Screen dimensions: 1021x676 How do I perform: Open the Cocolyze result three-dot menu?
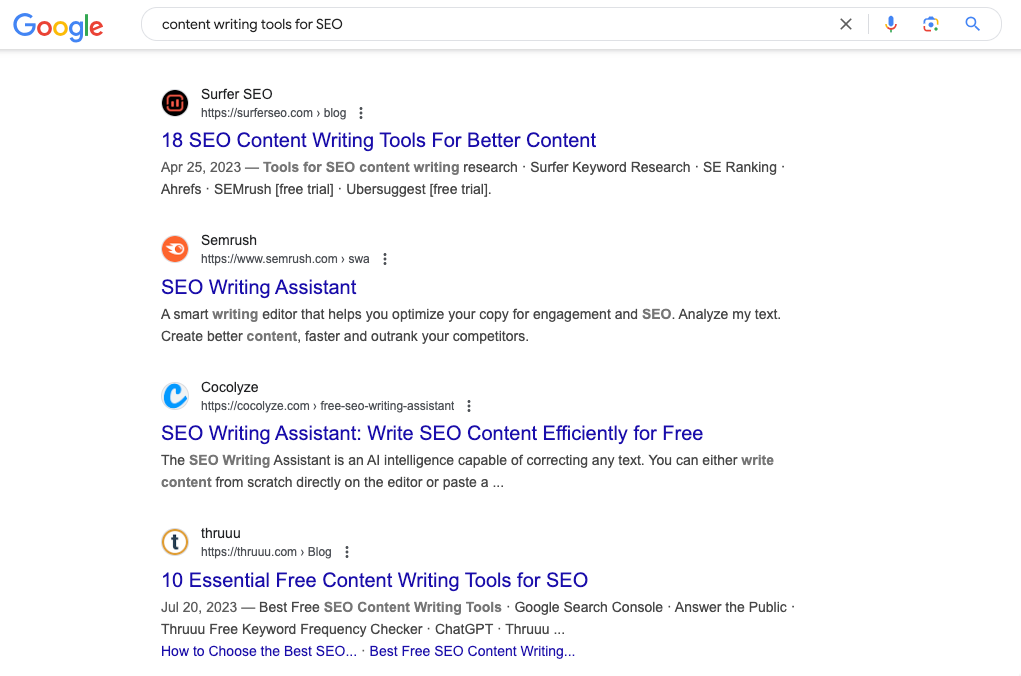click(469, 406)
